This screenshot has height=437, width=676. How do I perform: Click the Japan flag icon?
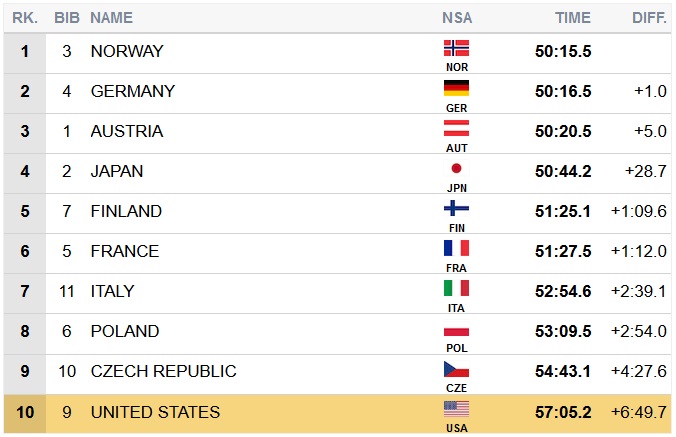456,168
